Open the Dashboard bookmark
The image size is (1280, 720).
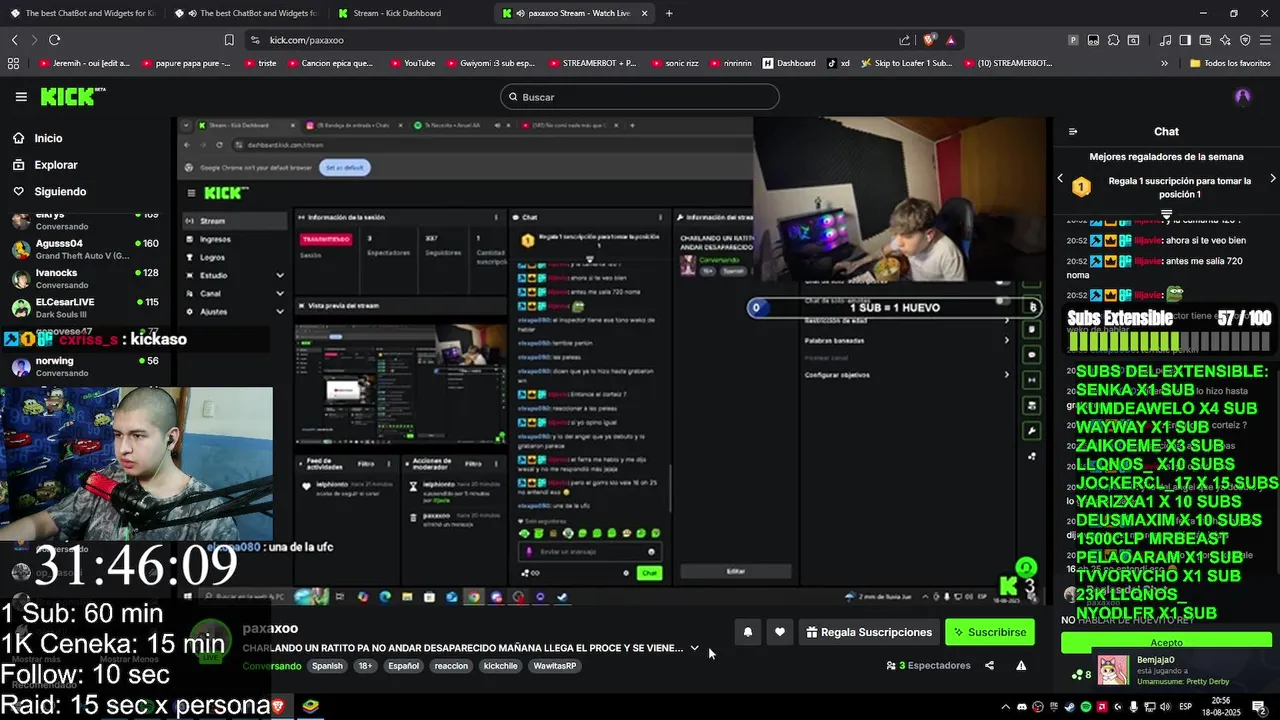click(789, 63)
